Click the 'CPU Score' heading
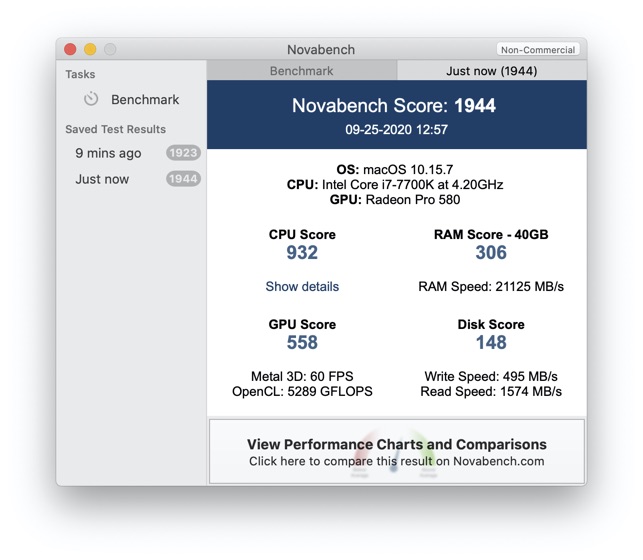This screenshot has height=560, width=643. [x=302, y=234]
